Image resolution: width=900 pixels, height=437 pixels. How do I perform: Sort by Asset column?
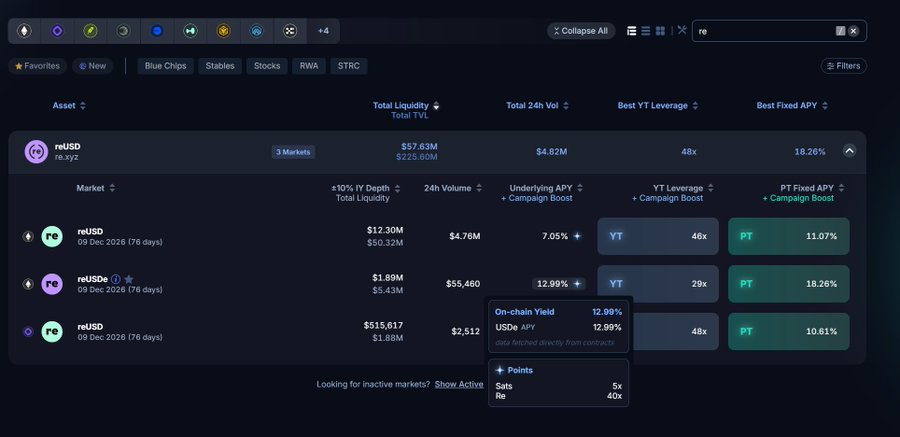pos(69,106)
